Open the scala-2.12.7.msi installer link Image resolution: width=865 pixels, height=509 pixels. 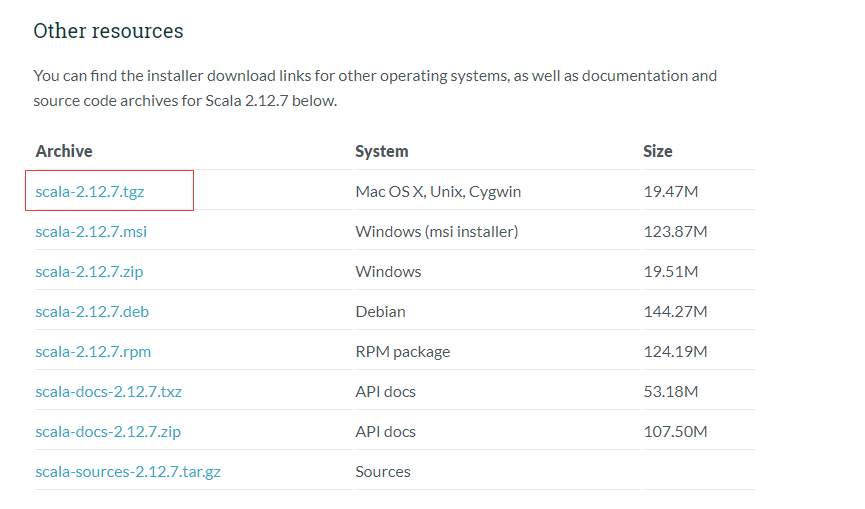point(91,231)
